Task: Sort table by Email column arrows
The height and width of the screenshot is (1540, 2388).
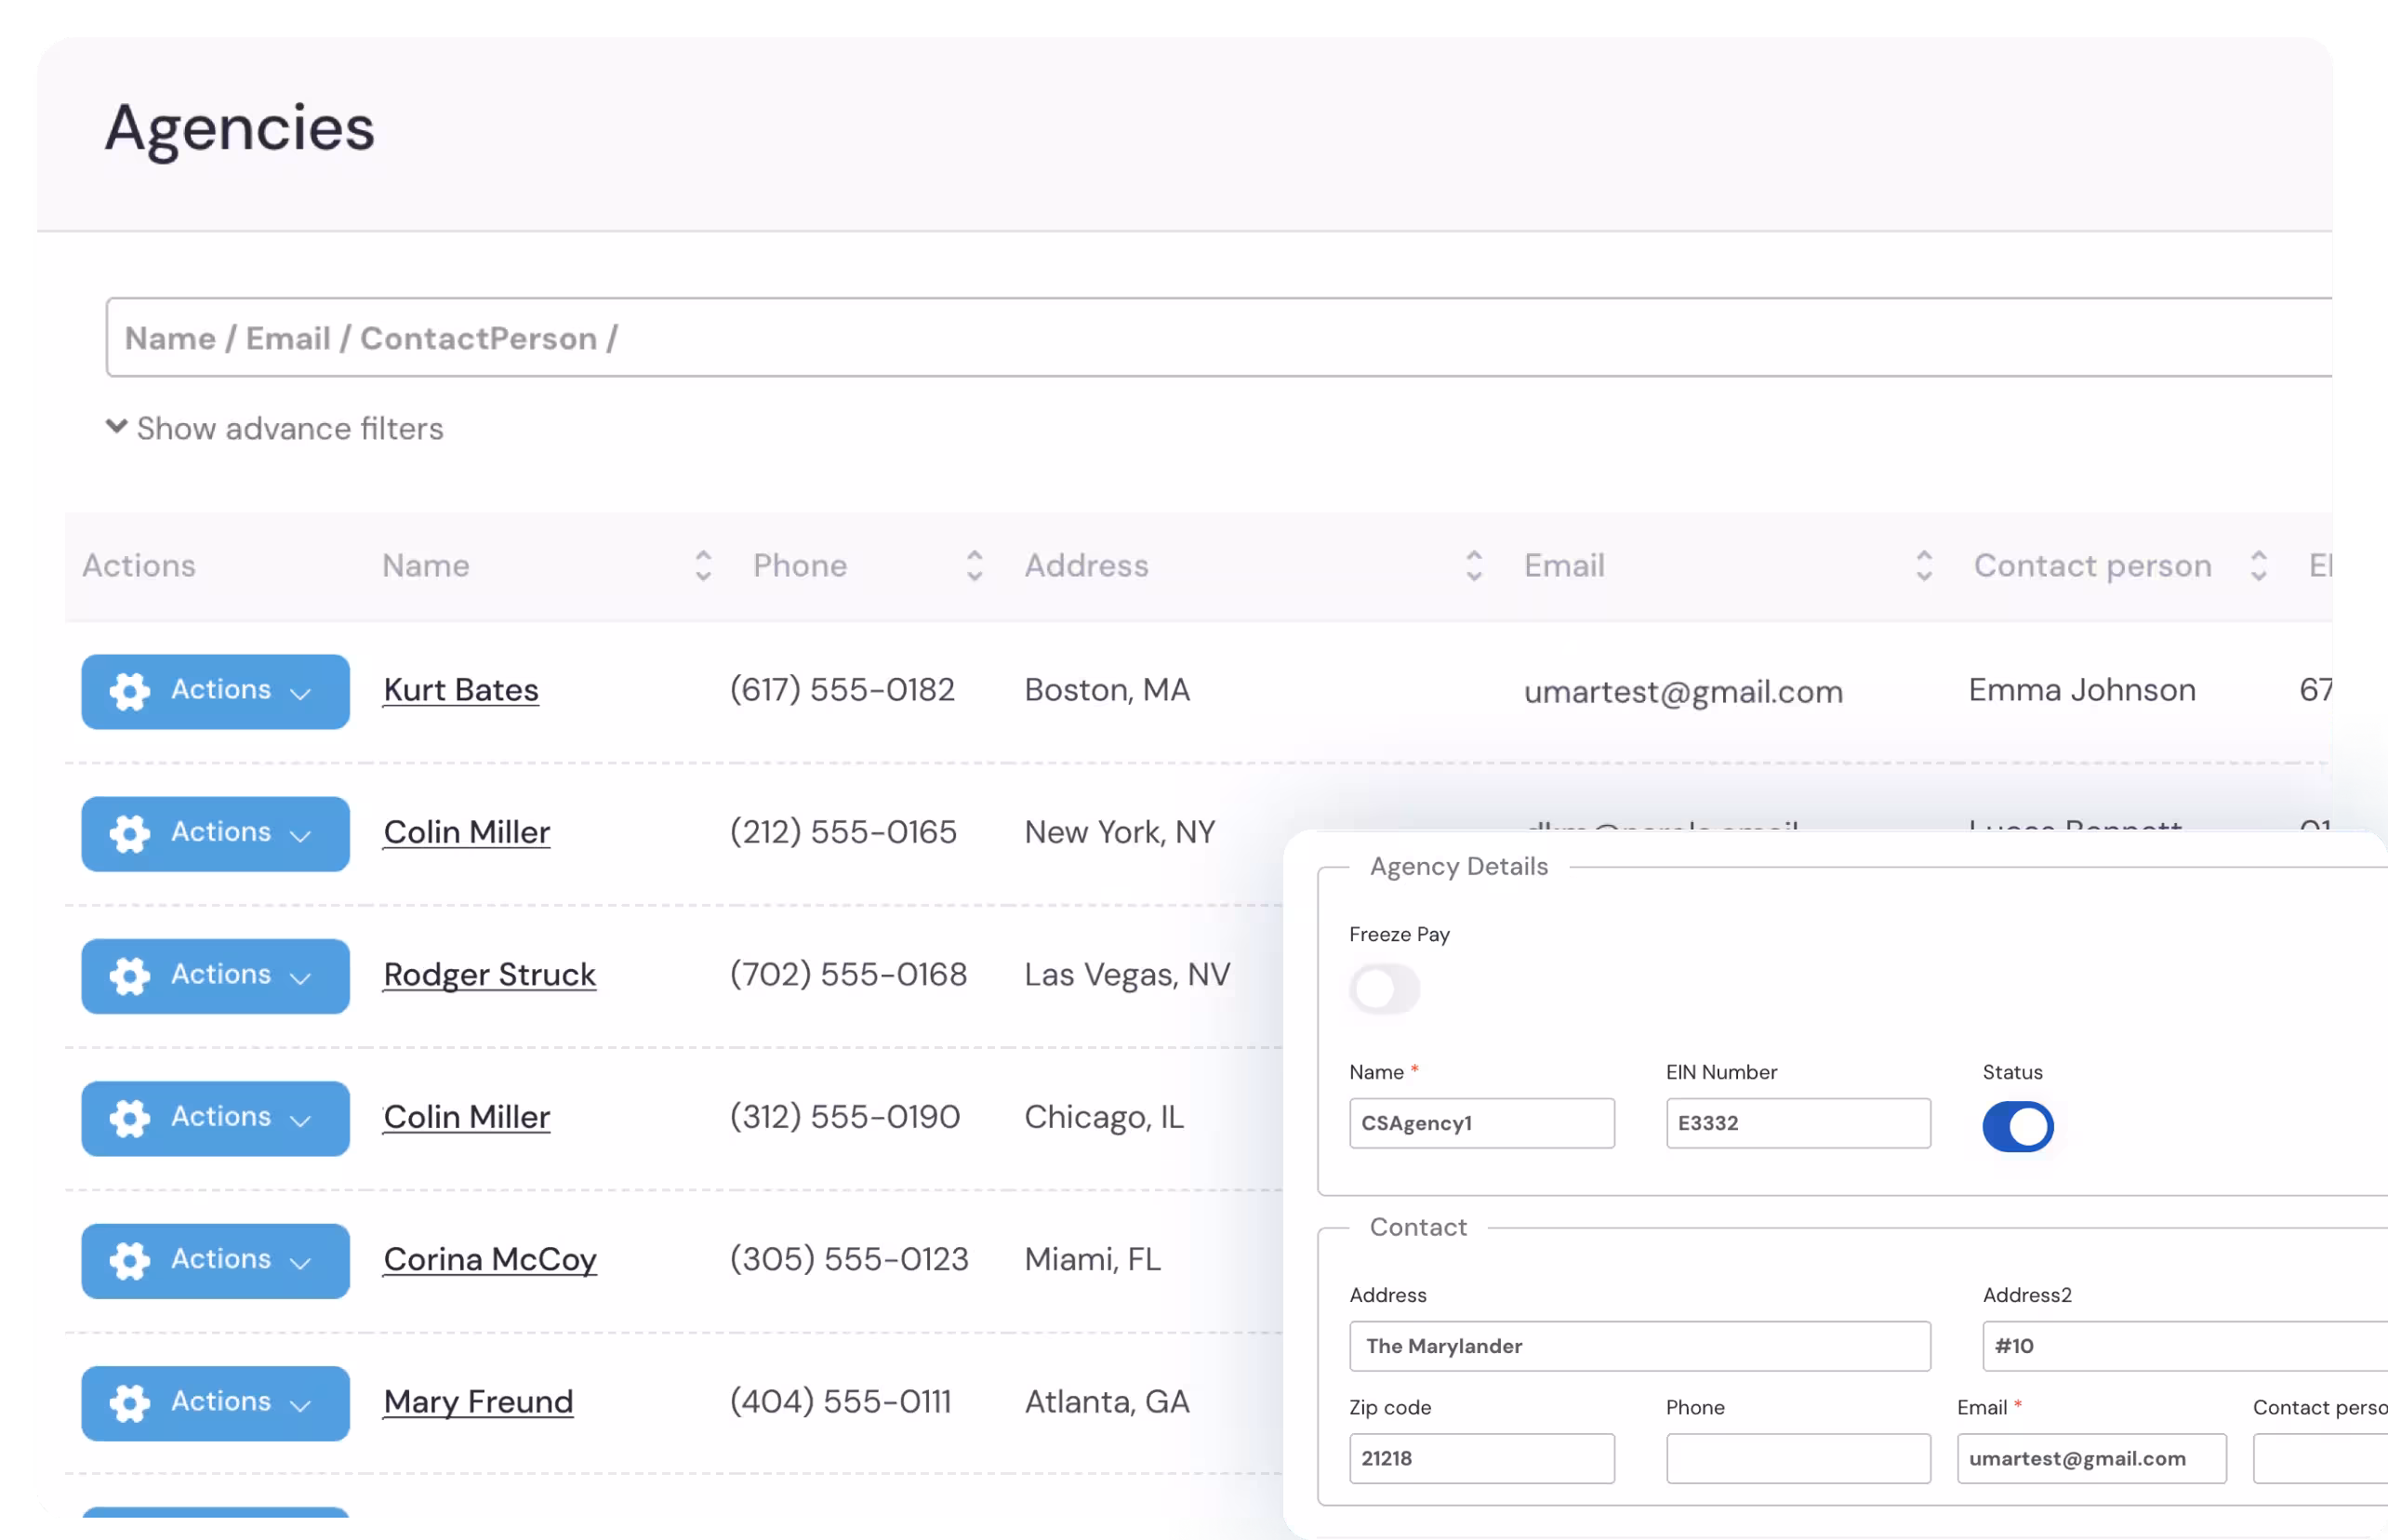Action: 1923,565
